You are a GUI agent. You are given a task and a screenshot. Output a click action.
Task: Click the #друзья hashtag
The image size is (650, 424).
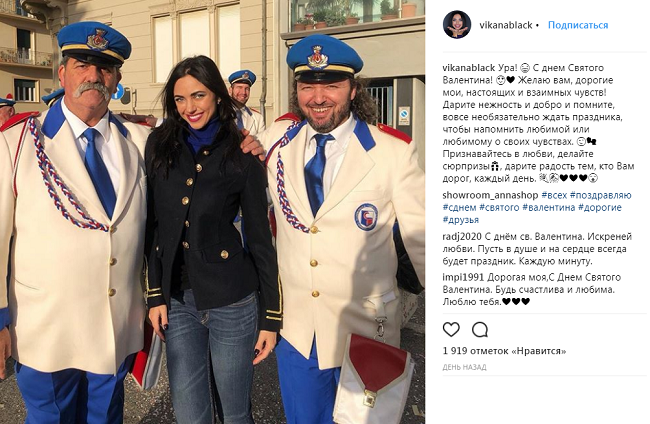coord(461,220)
